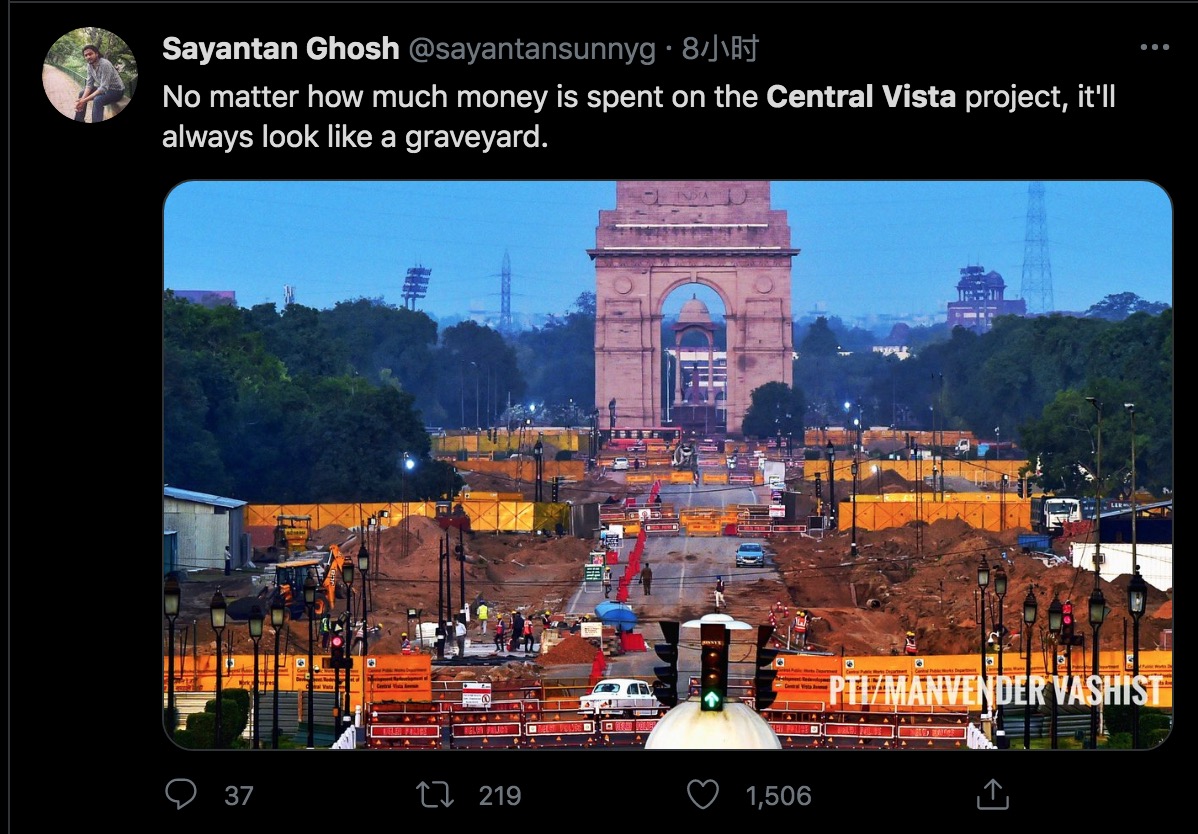The height and width of the screenshot is (834, 1198).
Task: Open the three-dot more options menu
Action: tap(1154, 47)
